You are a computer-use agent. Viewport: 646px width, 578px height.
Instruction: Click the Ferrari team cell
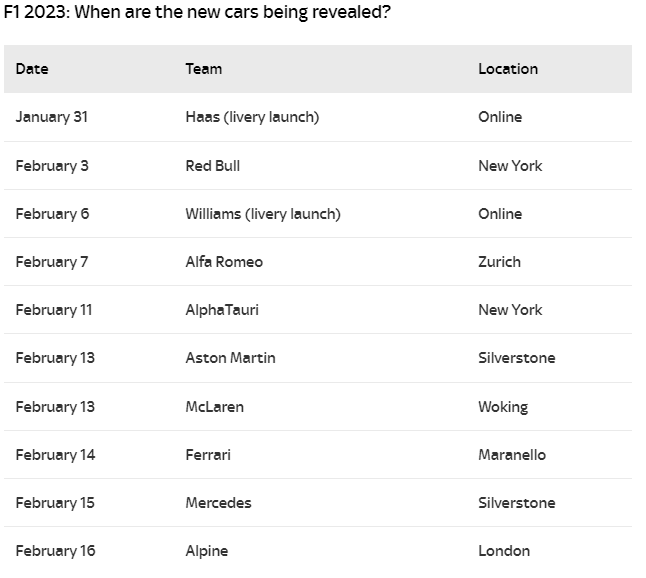click(208, 455)
